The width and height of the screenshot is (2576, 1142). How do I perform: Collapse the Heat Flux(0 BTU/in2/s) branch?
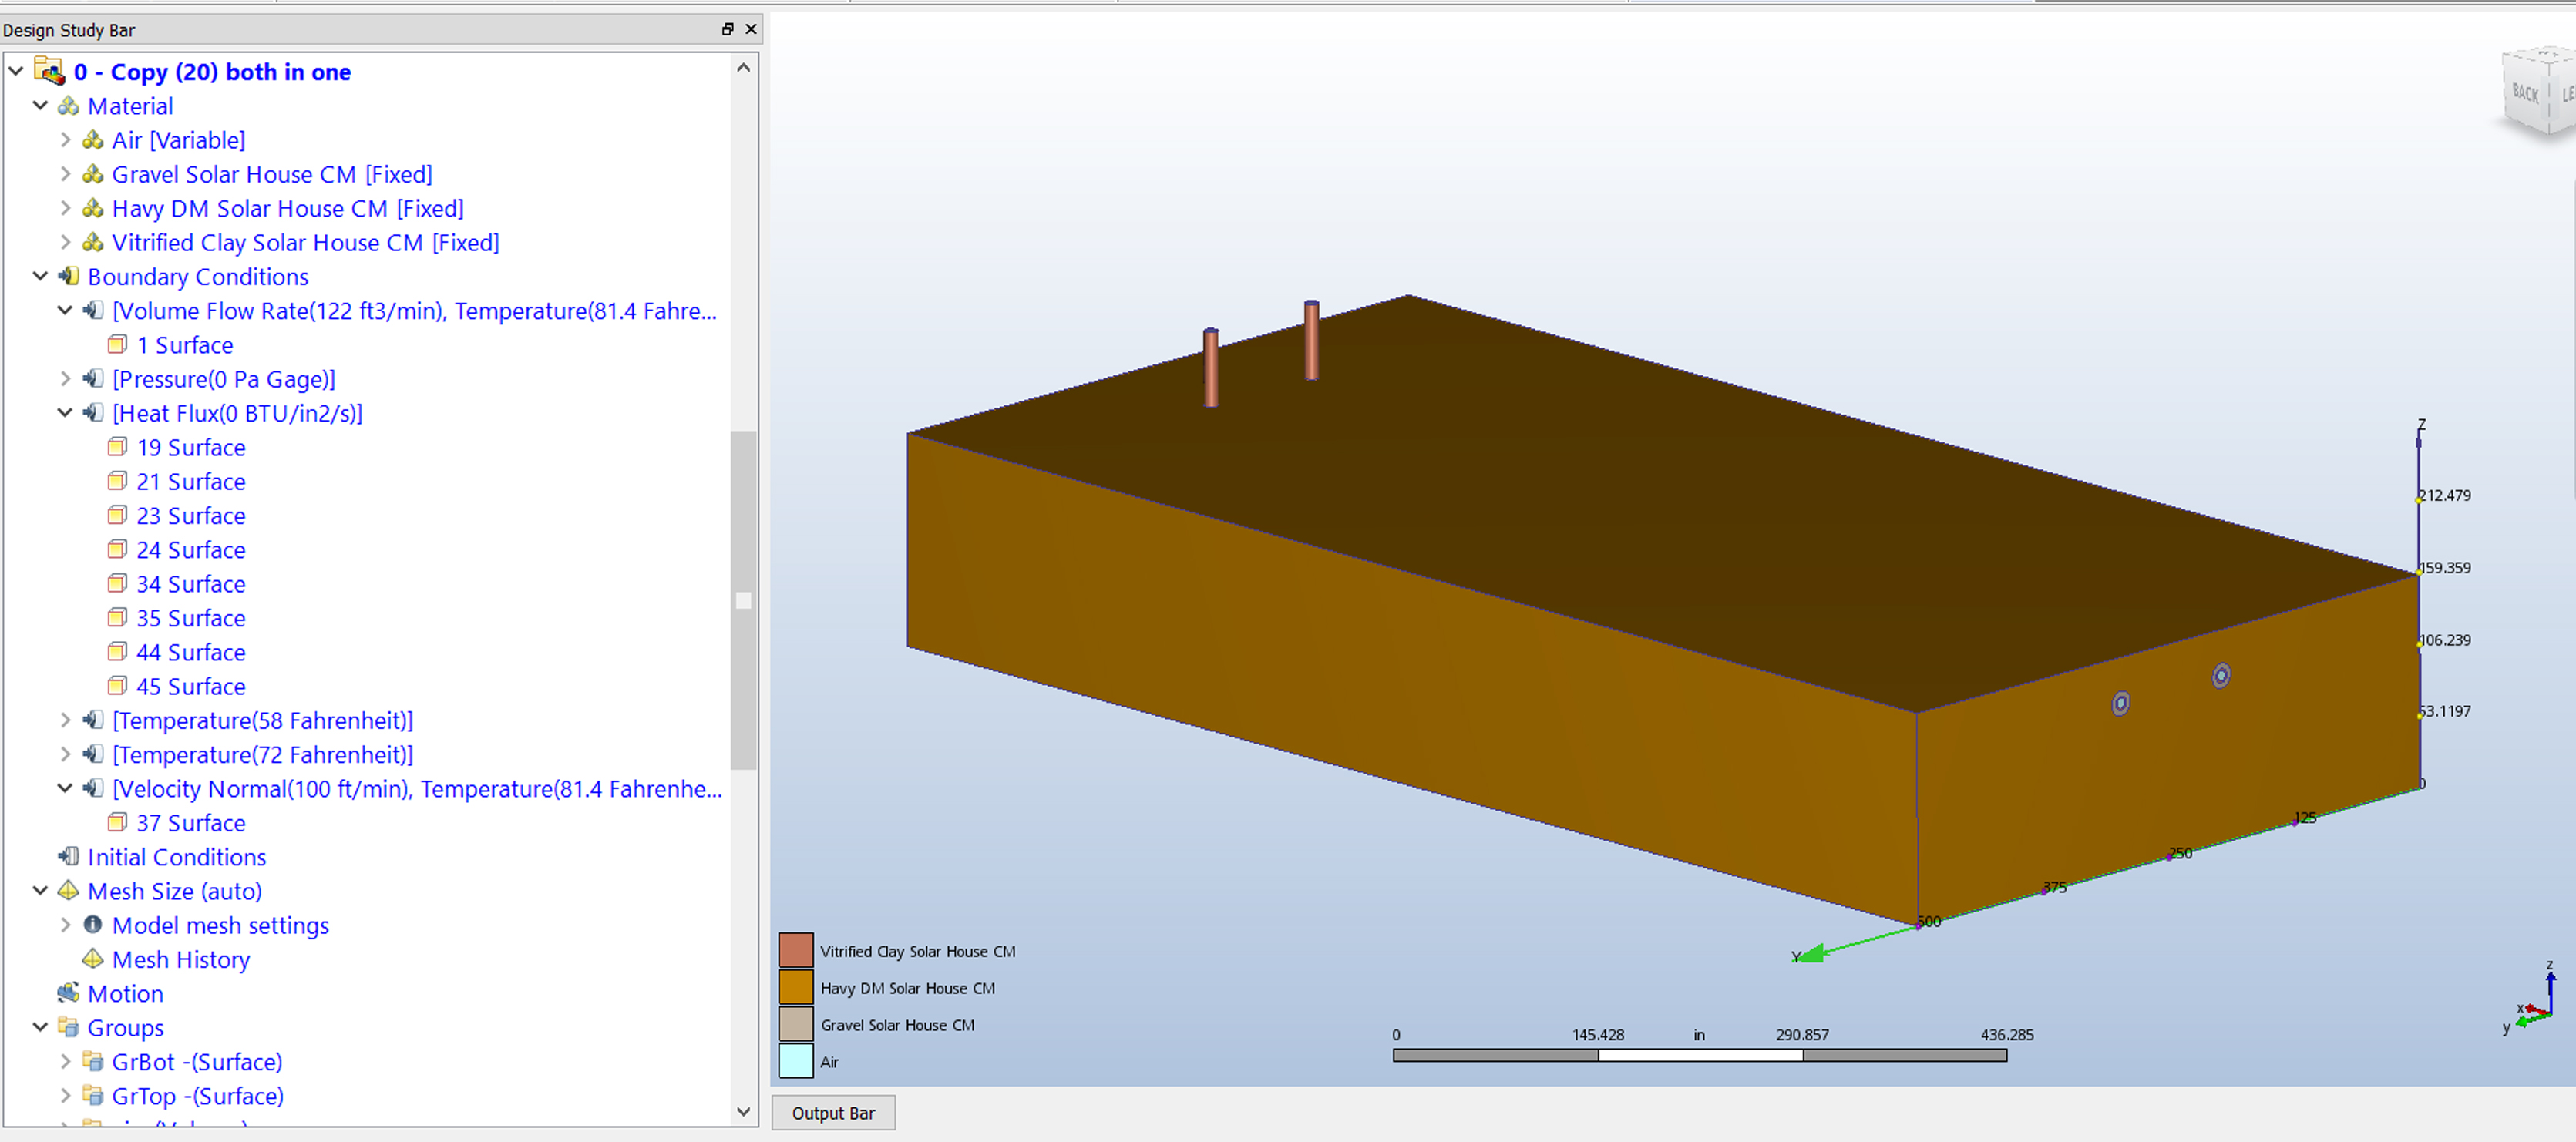pyautogui.click(x=65, y=412)
